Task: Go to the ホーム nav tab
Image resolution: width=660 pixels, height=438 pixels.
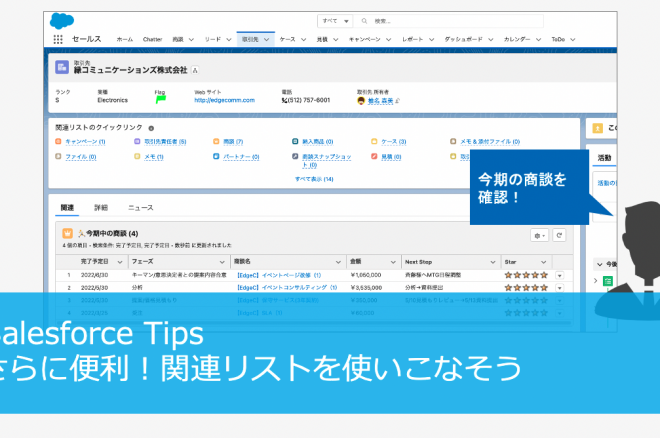Action: pos(125,40)
